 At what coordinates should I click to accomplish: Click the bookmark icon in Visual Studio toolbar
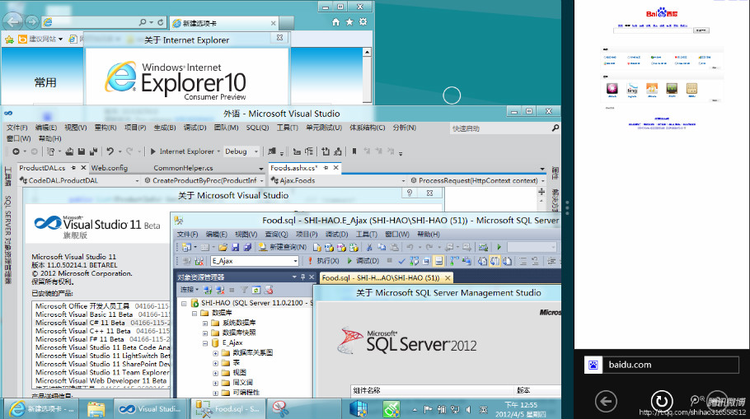(354, 151)
